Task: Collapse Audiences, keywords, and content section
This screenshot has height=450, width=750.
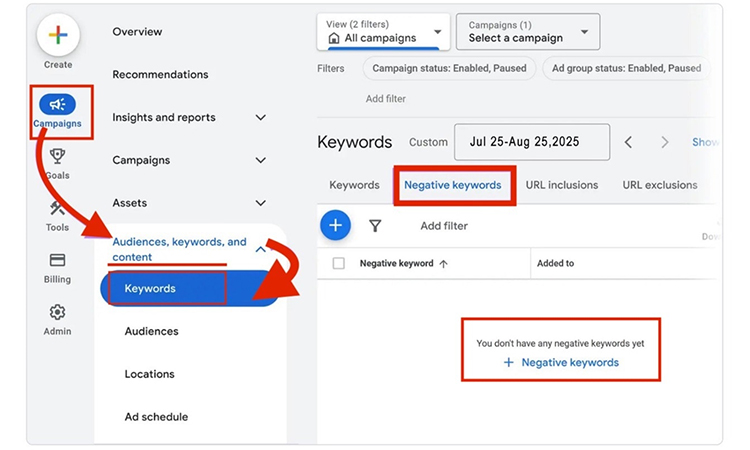Action: coord(261,249)
